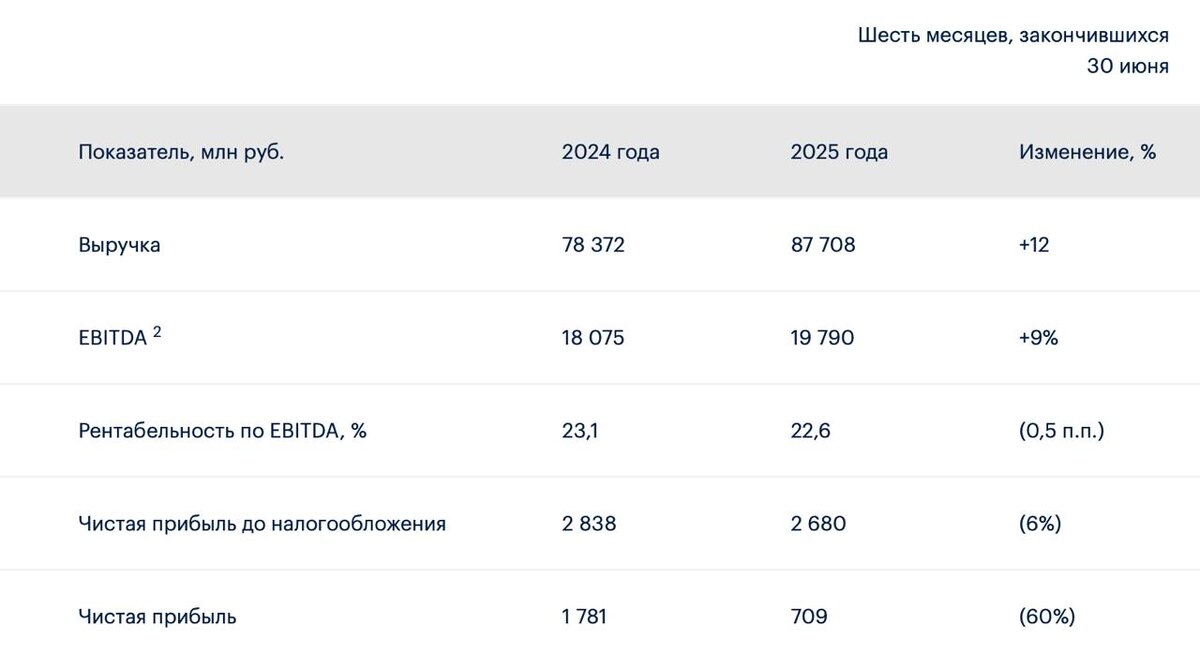This screenshot has height=657, width=1200.
Task: Select the EBITDA change value +9%
Action: point(1039,338)
